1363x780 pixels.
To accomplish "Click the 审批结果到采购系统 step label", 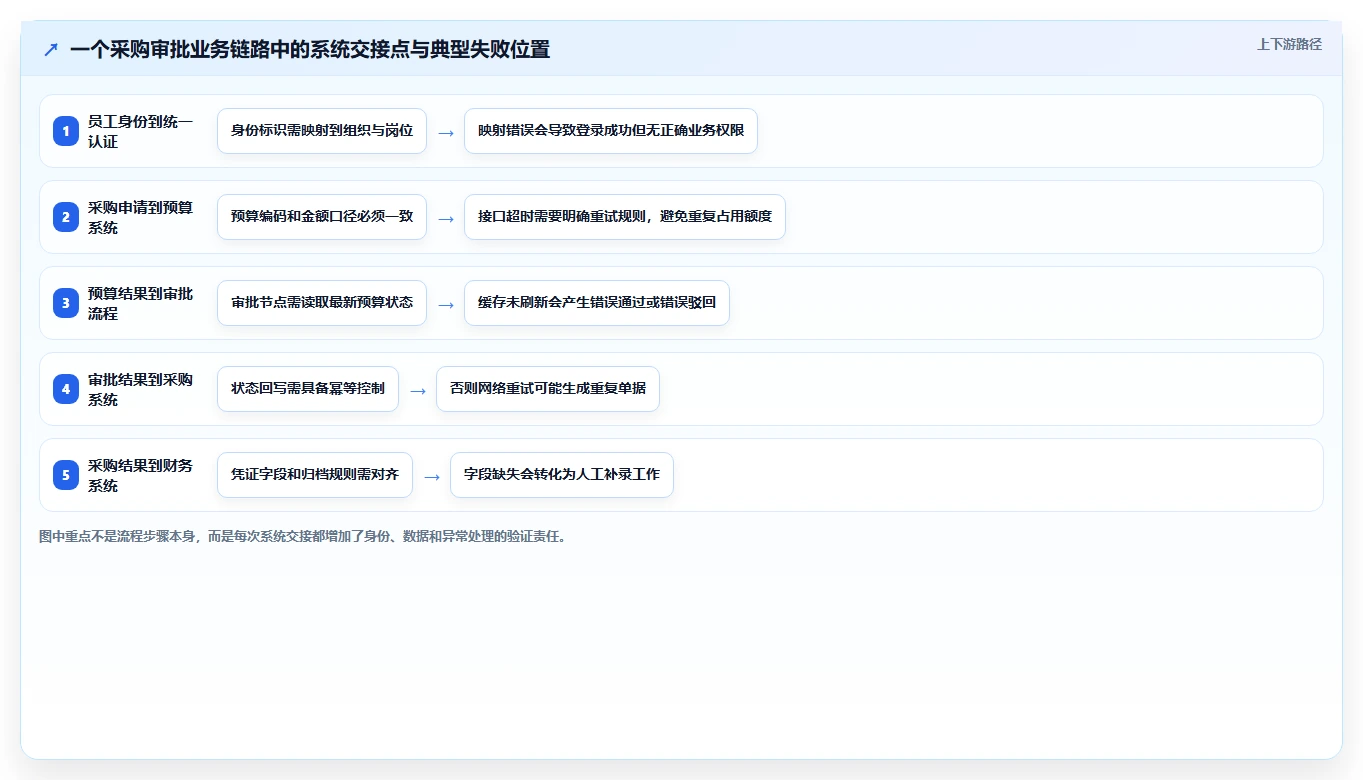I will pyautogui.click(x=141, y=389).
